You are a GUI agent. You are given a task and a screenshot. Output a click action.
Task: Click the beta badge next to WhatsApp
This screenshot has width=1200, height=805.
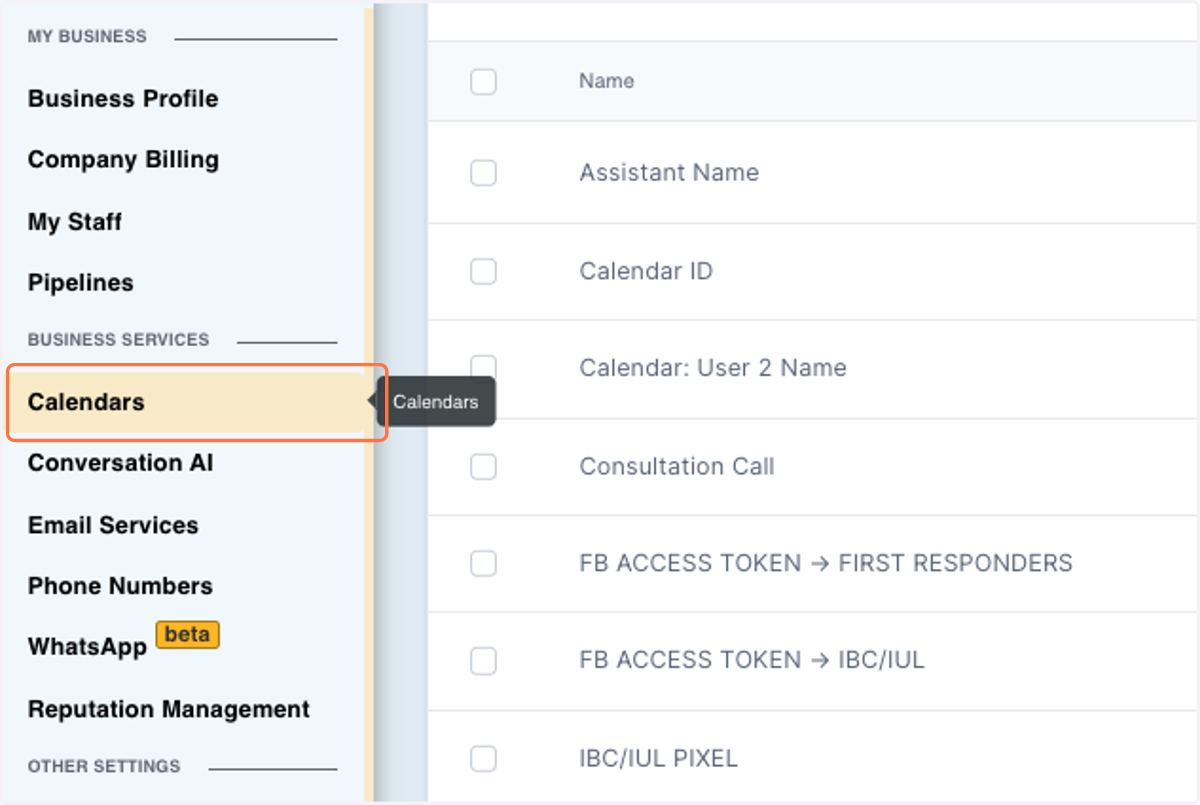tap(187, 635)
